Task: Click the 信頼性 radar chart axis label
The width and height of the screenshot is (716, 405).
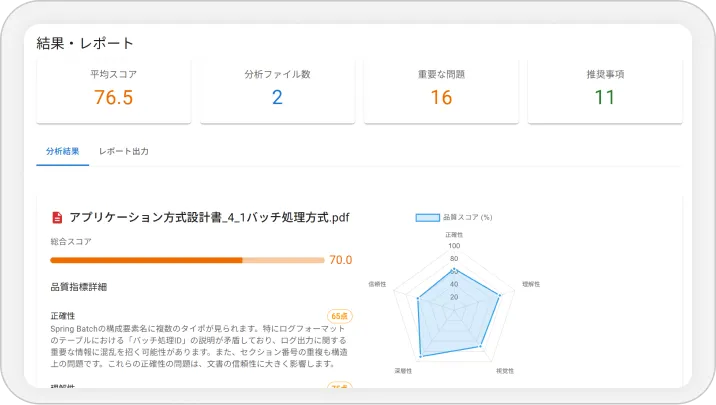Action: click(377, 284)
